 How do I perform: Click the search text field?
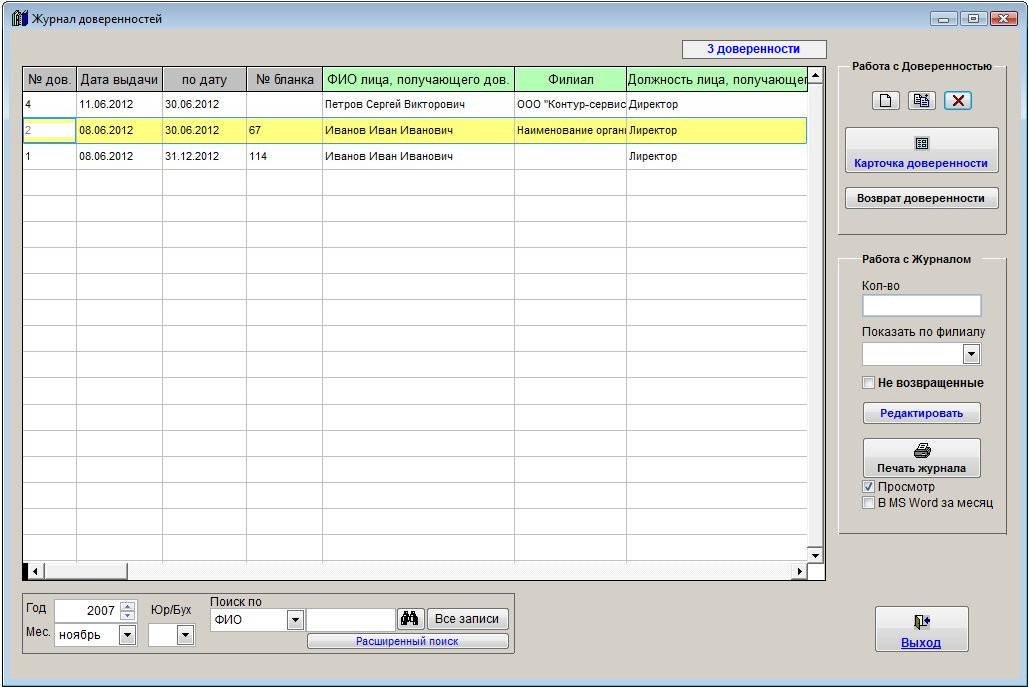click(350, 619)
